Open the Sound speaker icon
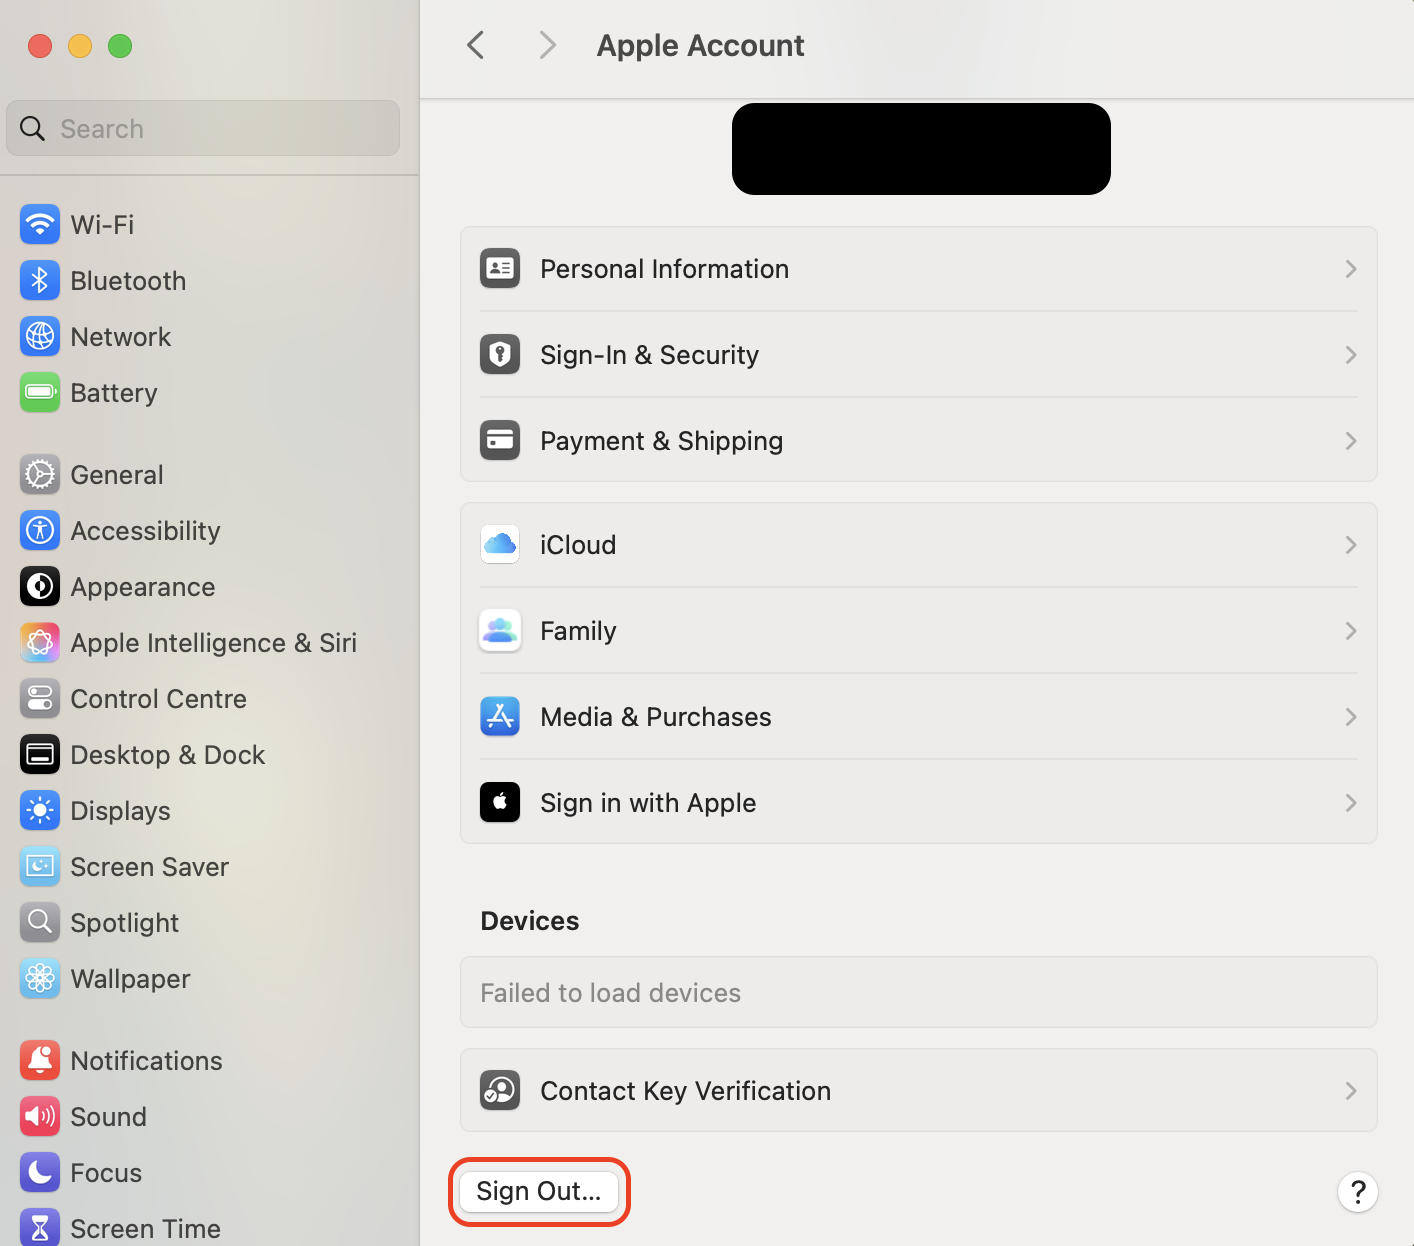1414x1246 pixels. 40,1117
